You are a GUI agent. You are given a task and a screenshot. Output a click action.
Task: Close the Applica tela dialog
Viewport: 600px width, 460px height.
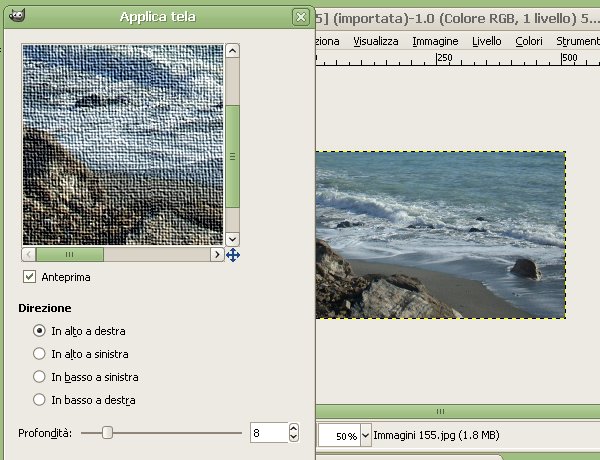(x=300, y=17)
